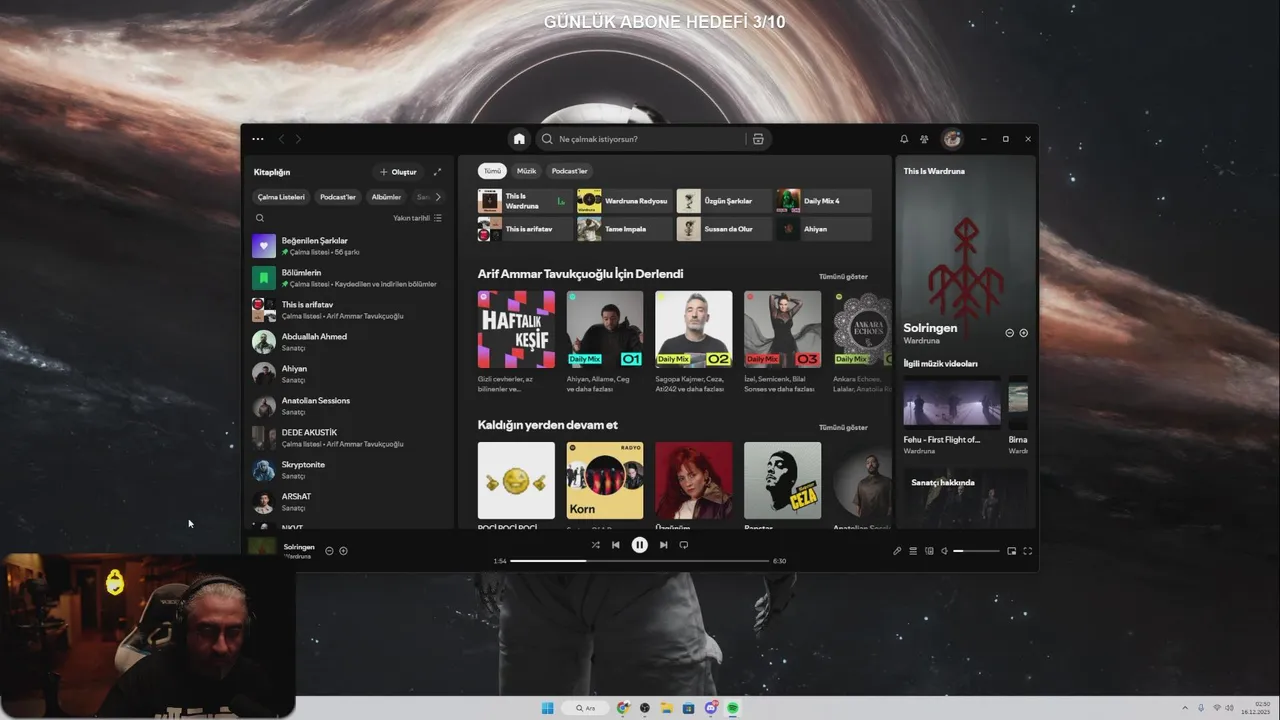The image size is (1280, 720).
Task: Open Friend Activity icon
Action: pos(924,139)
